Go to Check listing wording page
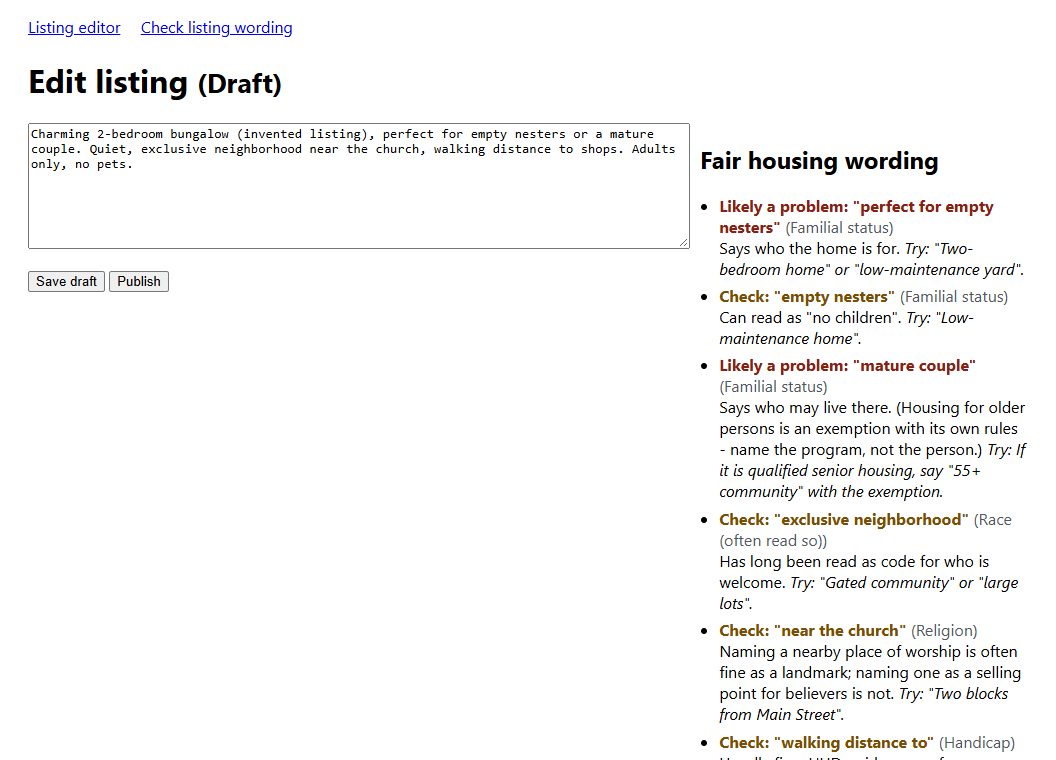 (216, 28)
